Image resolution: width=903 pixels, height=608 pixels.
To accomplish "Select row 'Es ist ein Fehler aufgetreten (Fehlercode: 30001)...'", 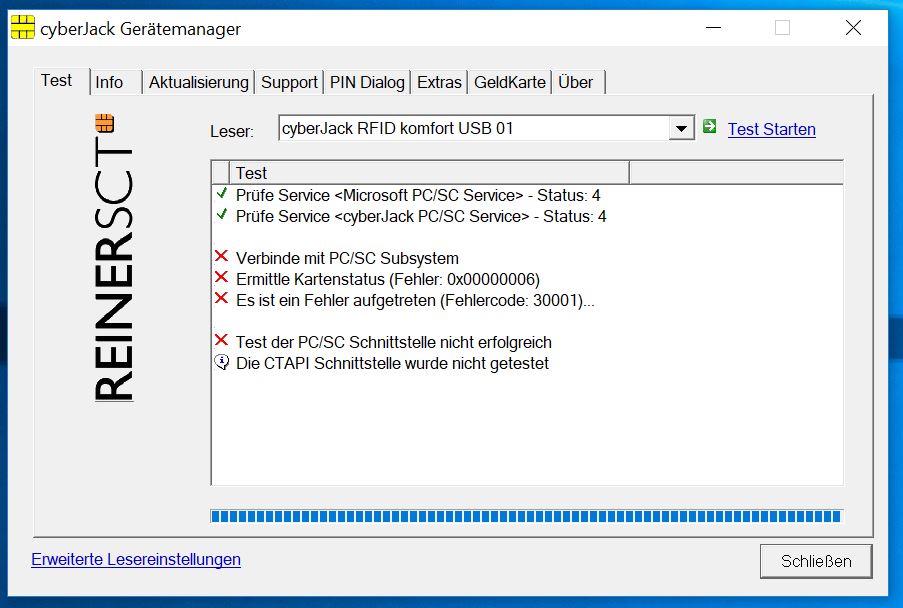I will point(415,301).
